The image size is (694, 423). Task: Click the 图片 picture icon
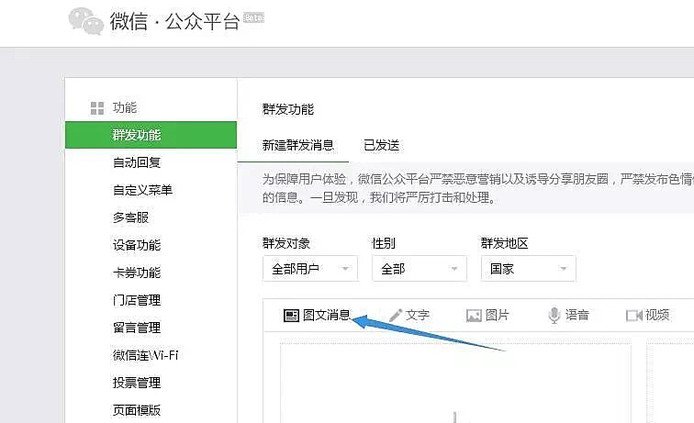[x=474, y=315]
